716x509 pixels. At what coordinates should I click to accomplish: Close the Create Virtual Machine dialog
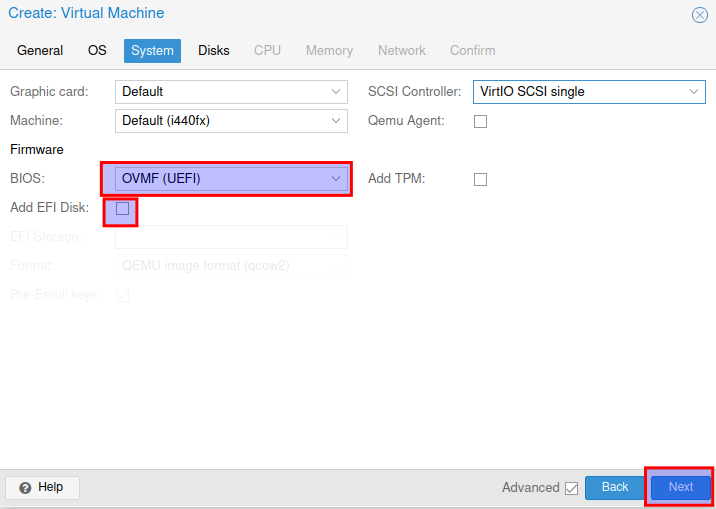pos(699,15)
